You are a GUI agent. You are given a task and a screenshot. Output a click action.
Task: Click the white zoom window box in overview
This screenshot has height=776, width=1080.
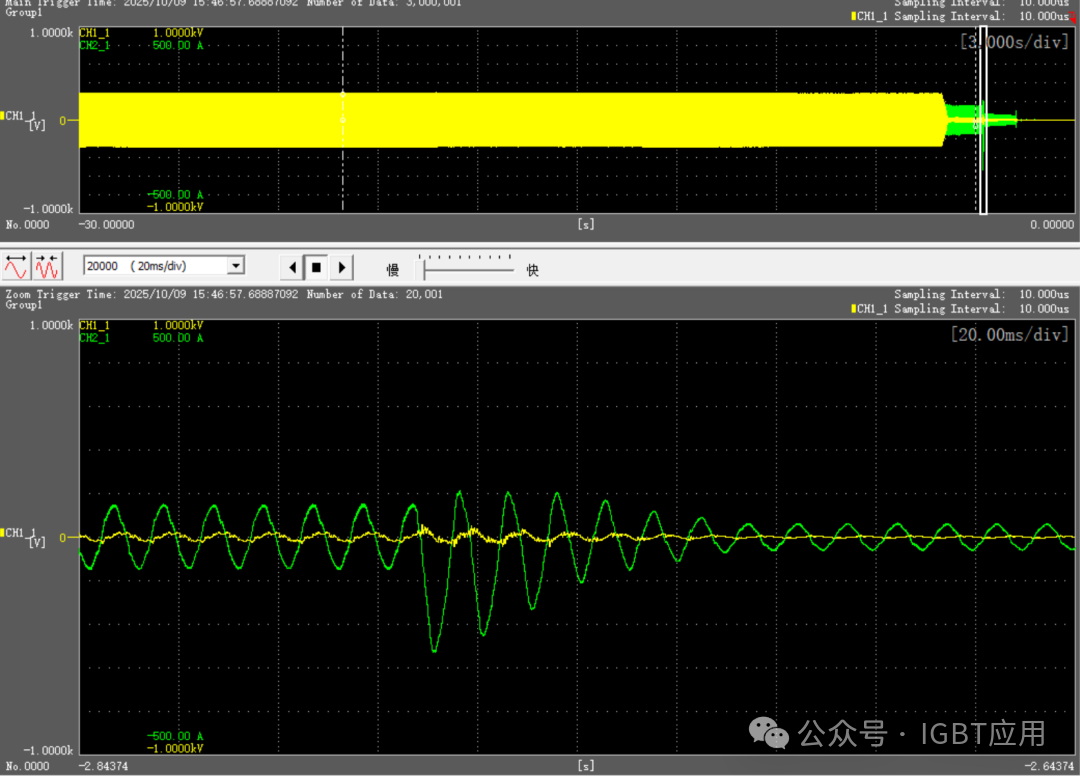984,120
